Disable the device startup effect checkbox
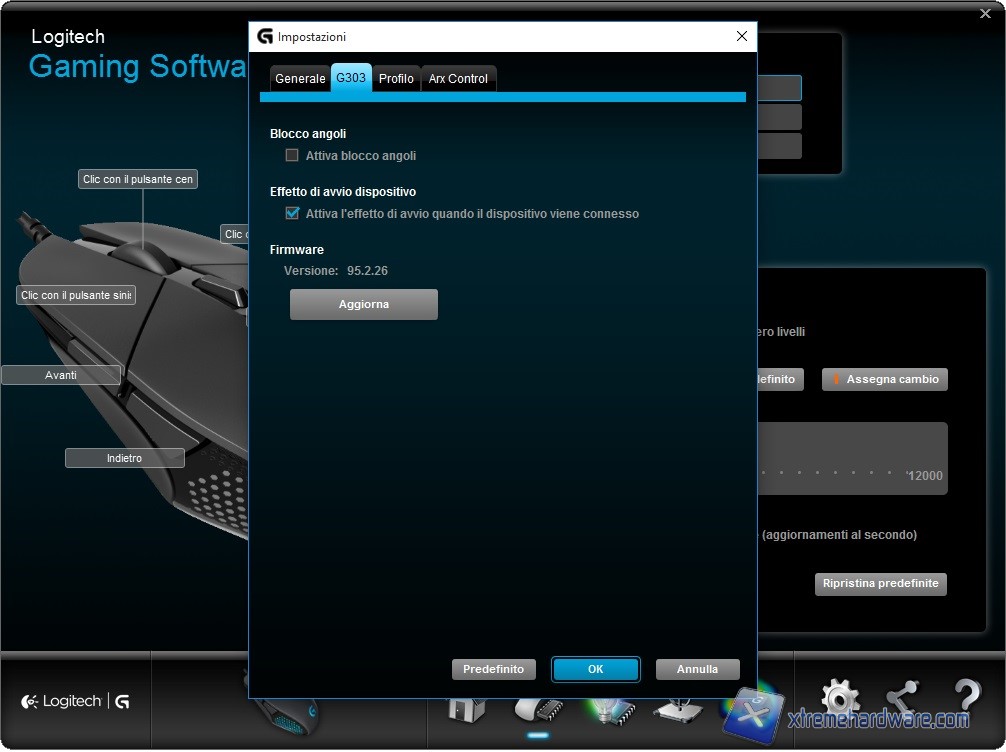Image resolution: width=1006 pixels, height=752 pixels. 292,213
